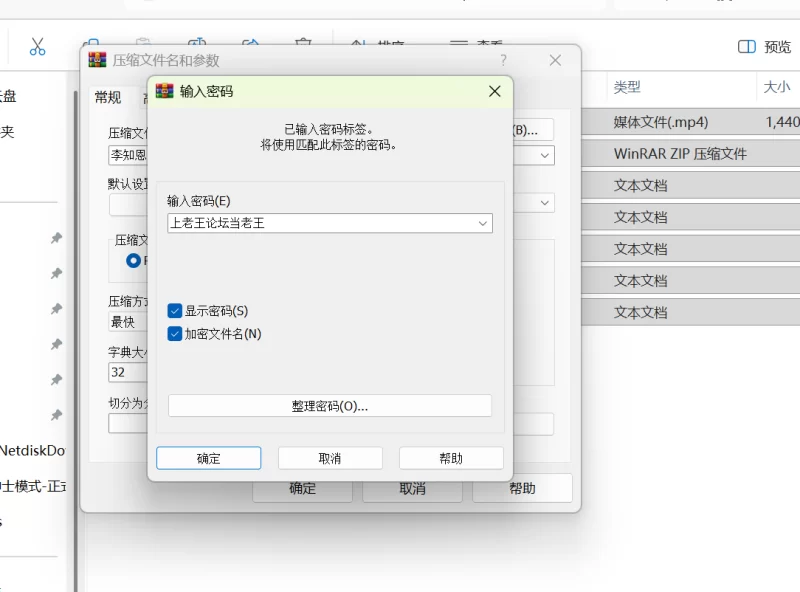Switch to the 常规 tab
The height and width of the screenshot is (592, 800).
[x=107, y=97]
